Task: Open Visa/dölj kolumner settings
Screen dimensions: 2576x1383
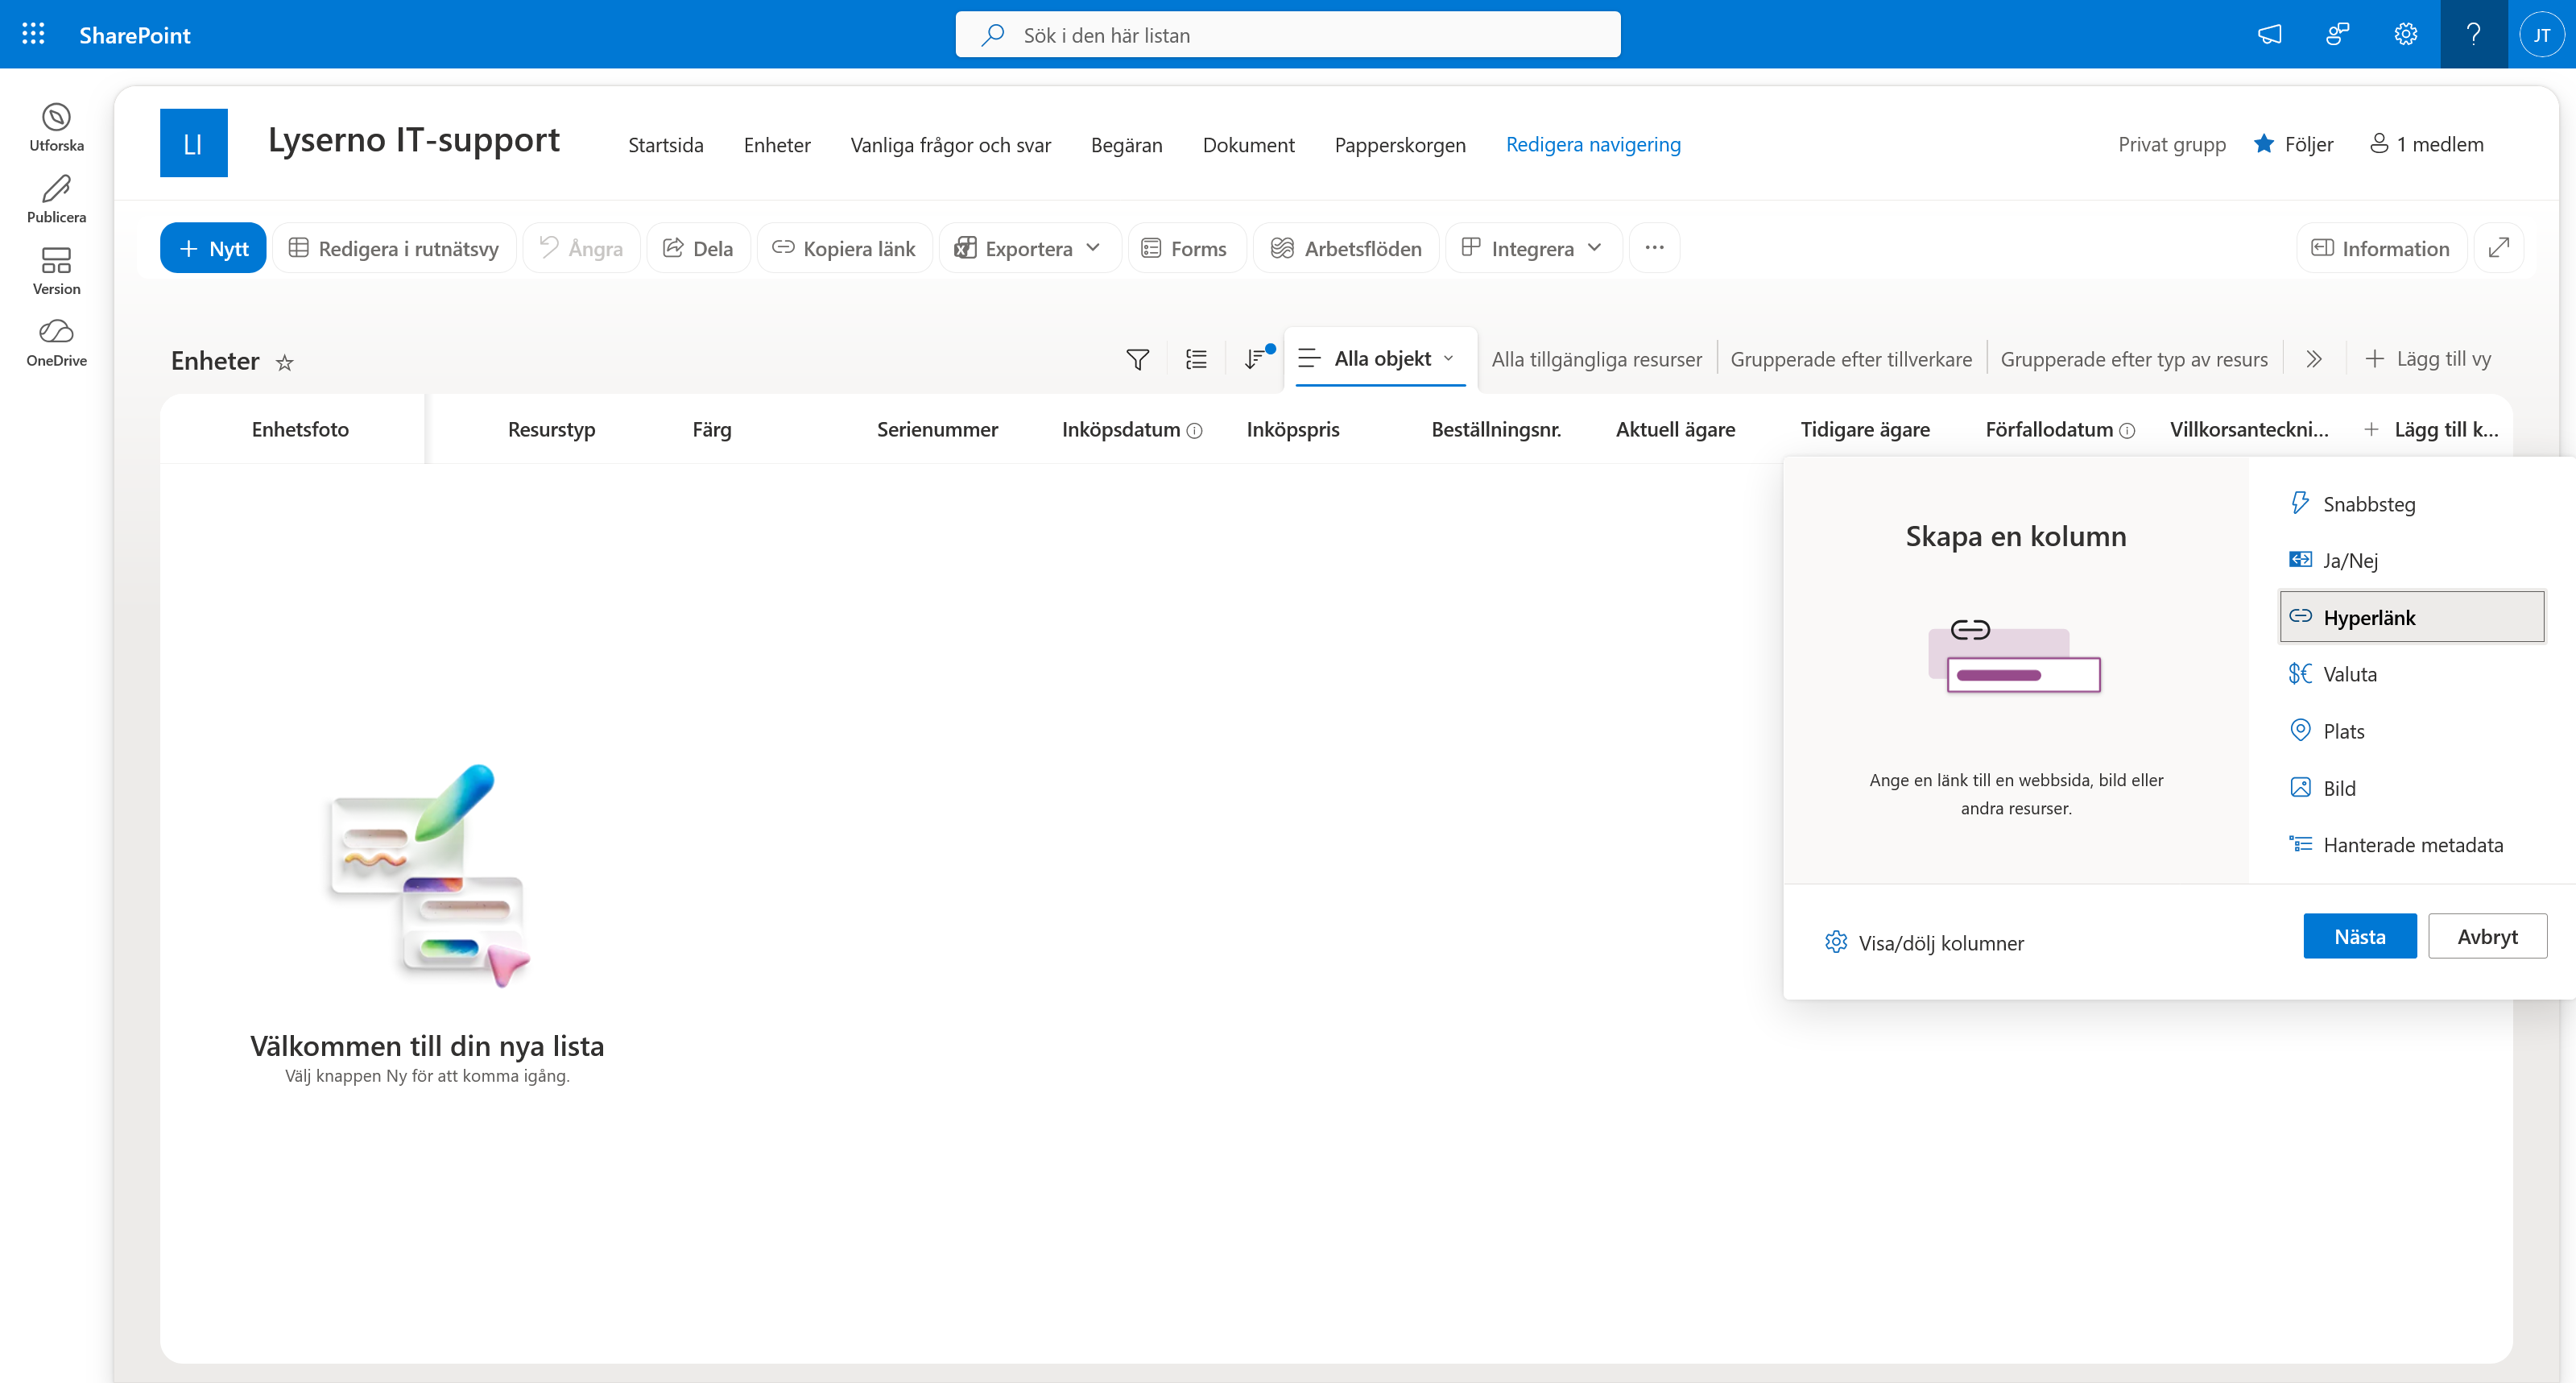Action: coord(1924,943)
